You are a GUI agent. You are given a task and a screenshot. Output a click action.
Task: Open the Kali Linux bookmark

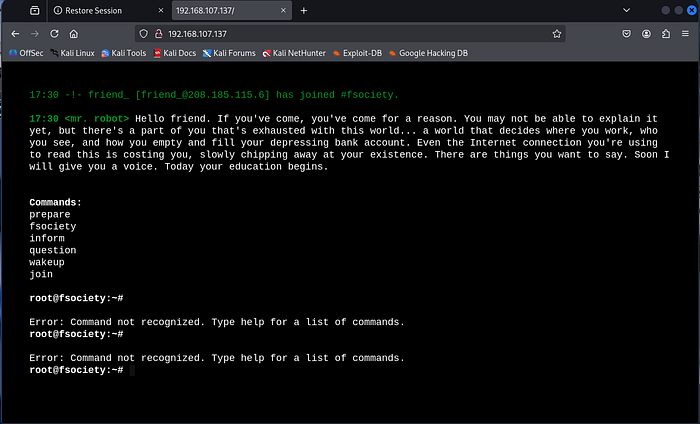[x=72, y=53]
